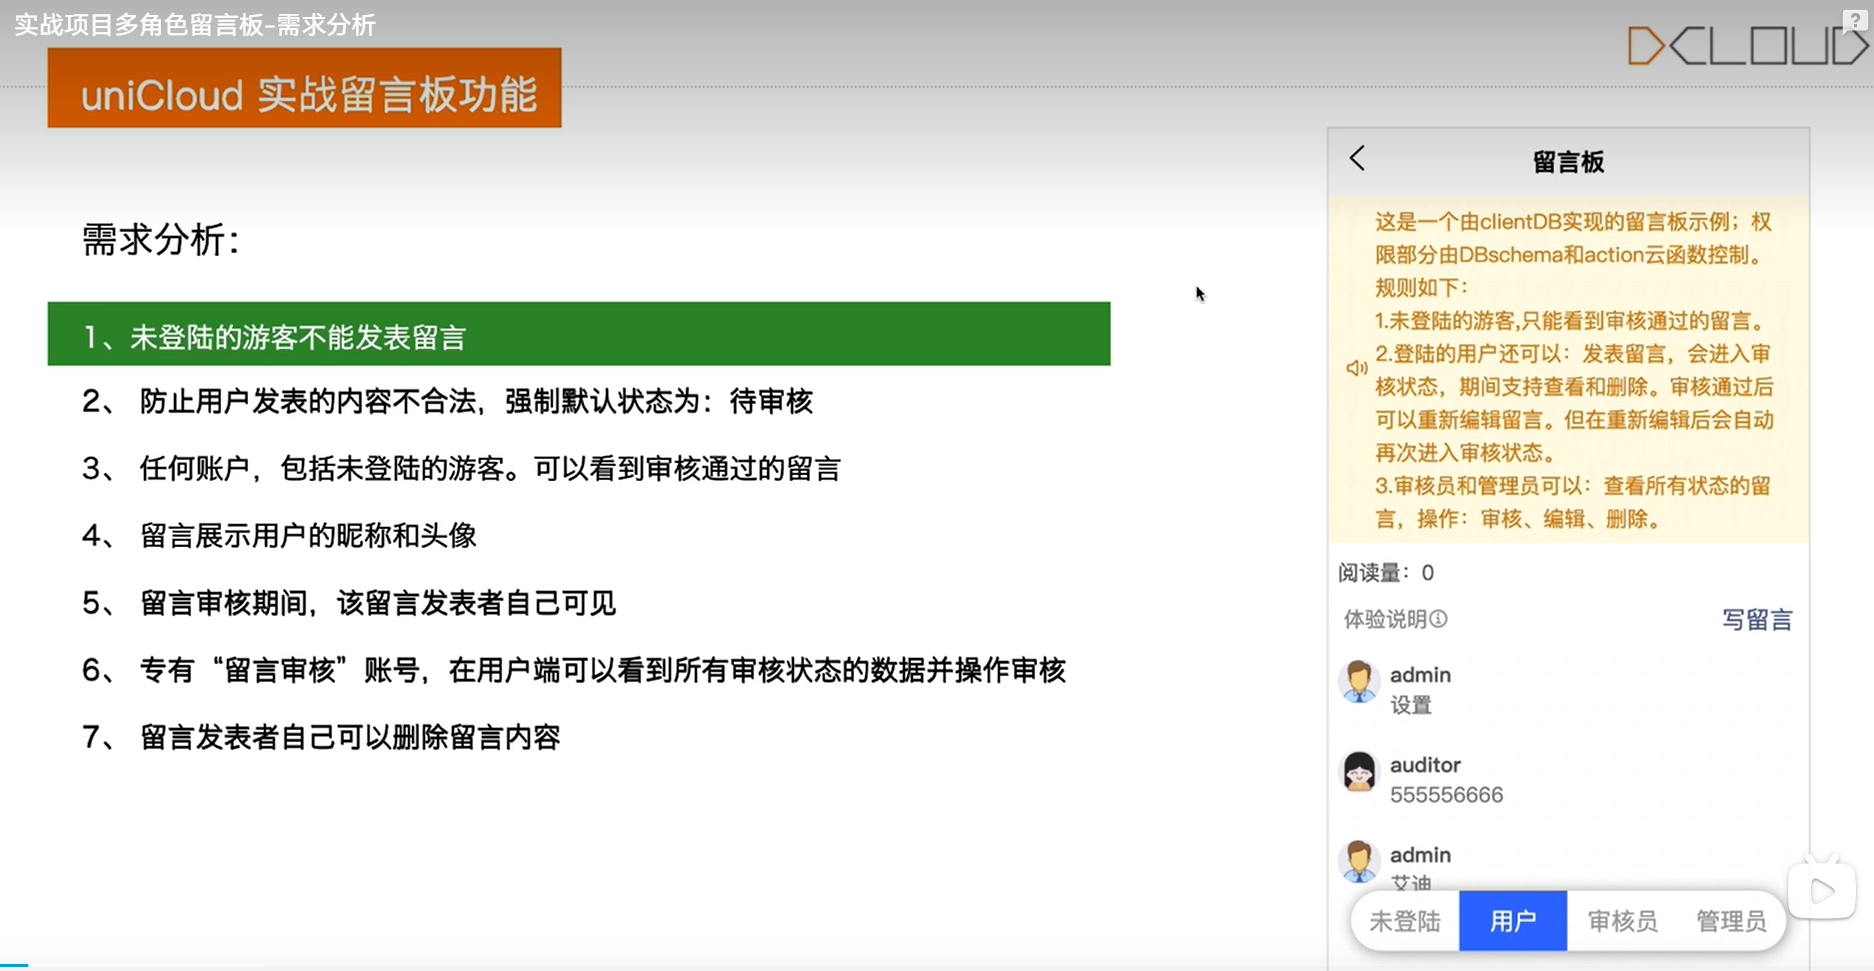Image resolution: width=1874 pixels, height=971 pixels.
Task: Click the message text 555556666
Action: click(x=1446, y=795)
